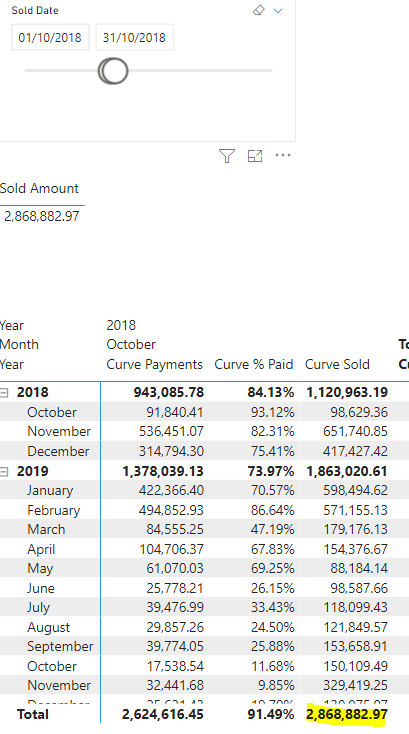
Task: Click the Sold Date slider handle
Action: (x=113, y=71)
